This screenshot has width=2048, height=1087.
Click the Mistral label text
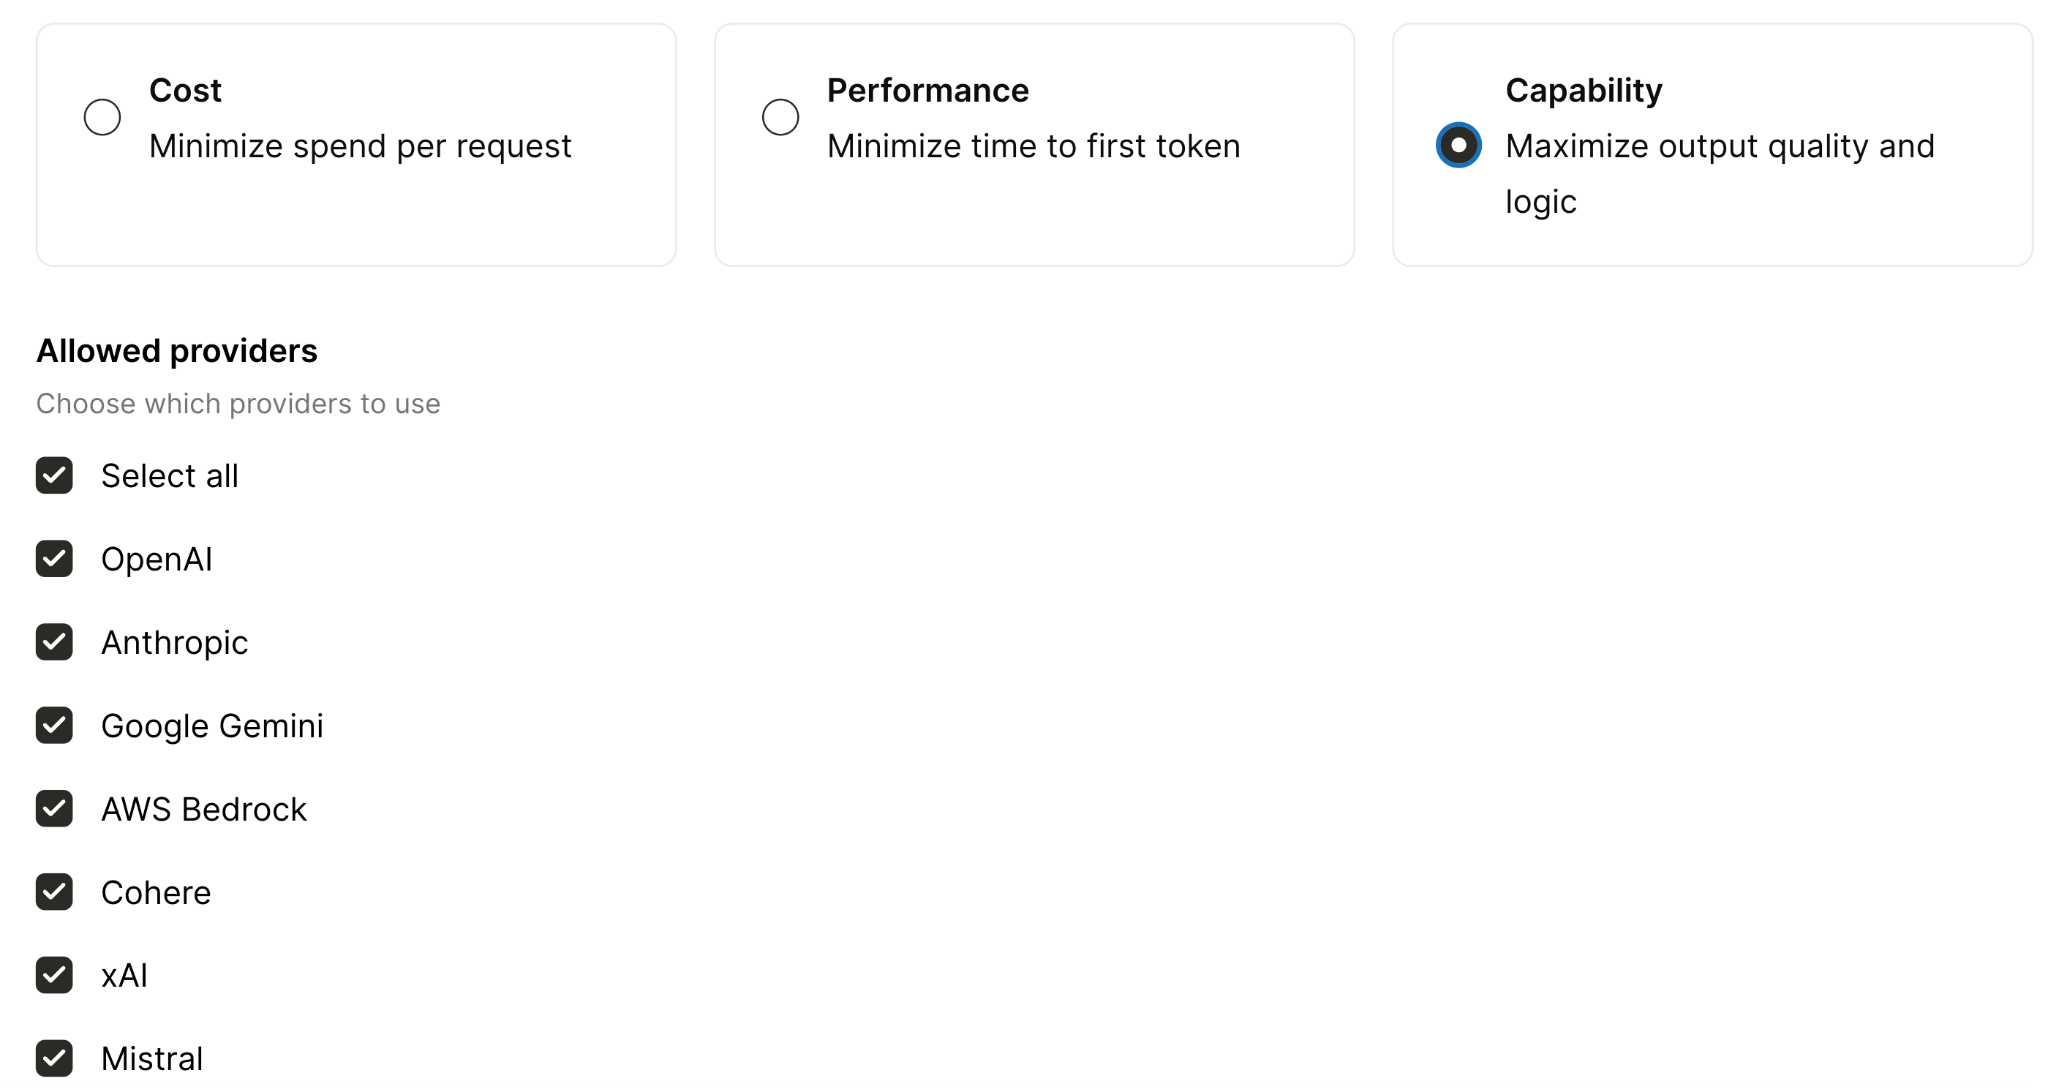pos(152,1059)
